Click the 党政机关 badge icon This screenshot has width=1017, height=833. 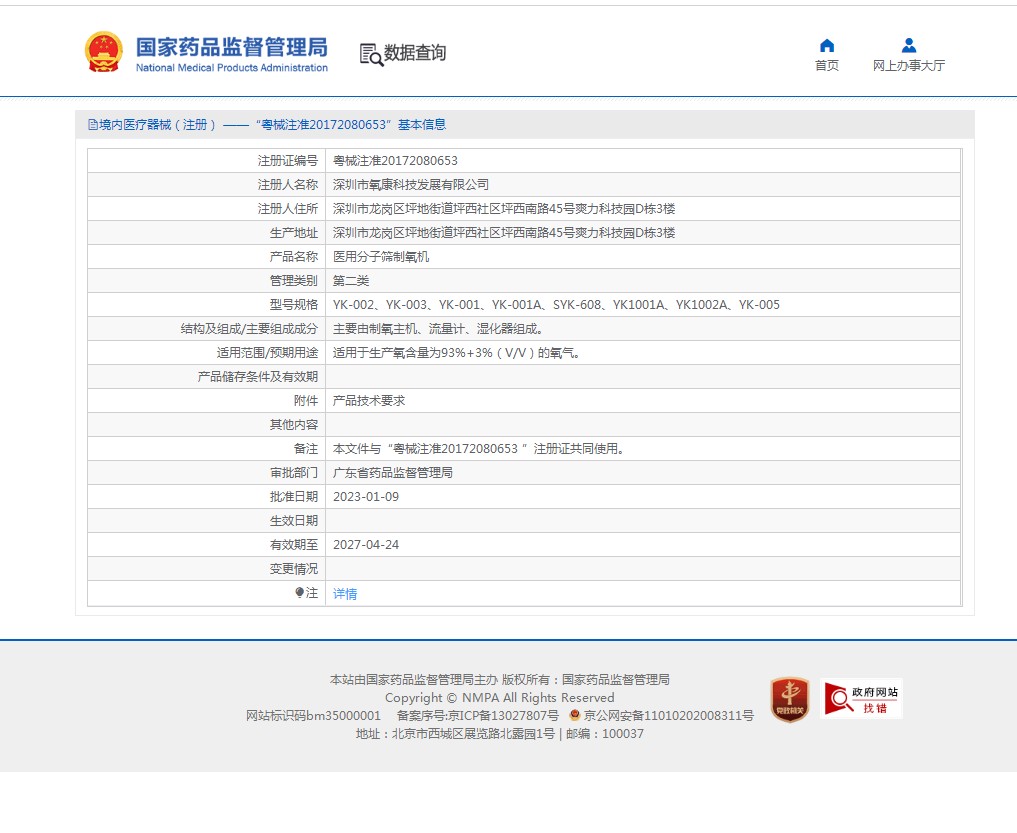click(789, 699)
